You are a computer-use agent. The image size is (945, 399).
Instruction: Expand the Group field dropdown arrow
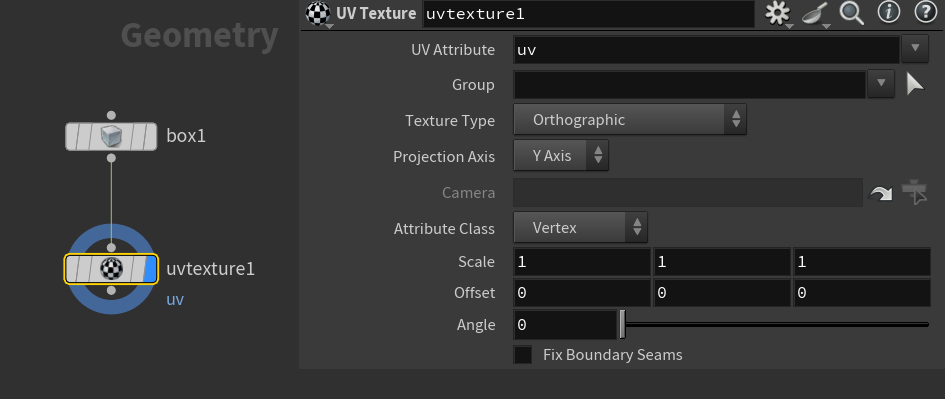[881, 84]
